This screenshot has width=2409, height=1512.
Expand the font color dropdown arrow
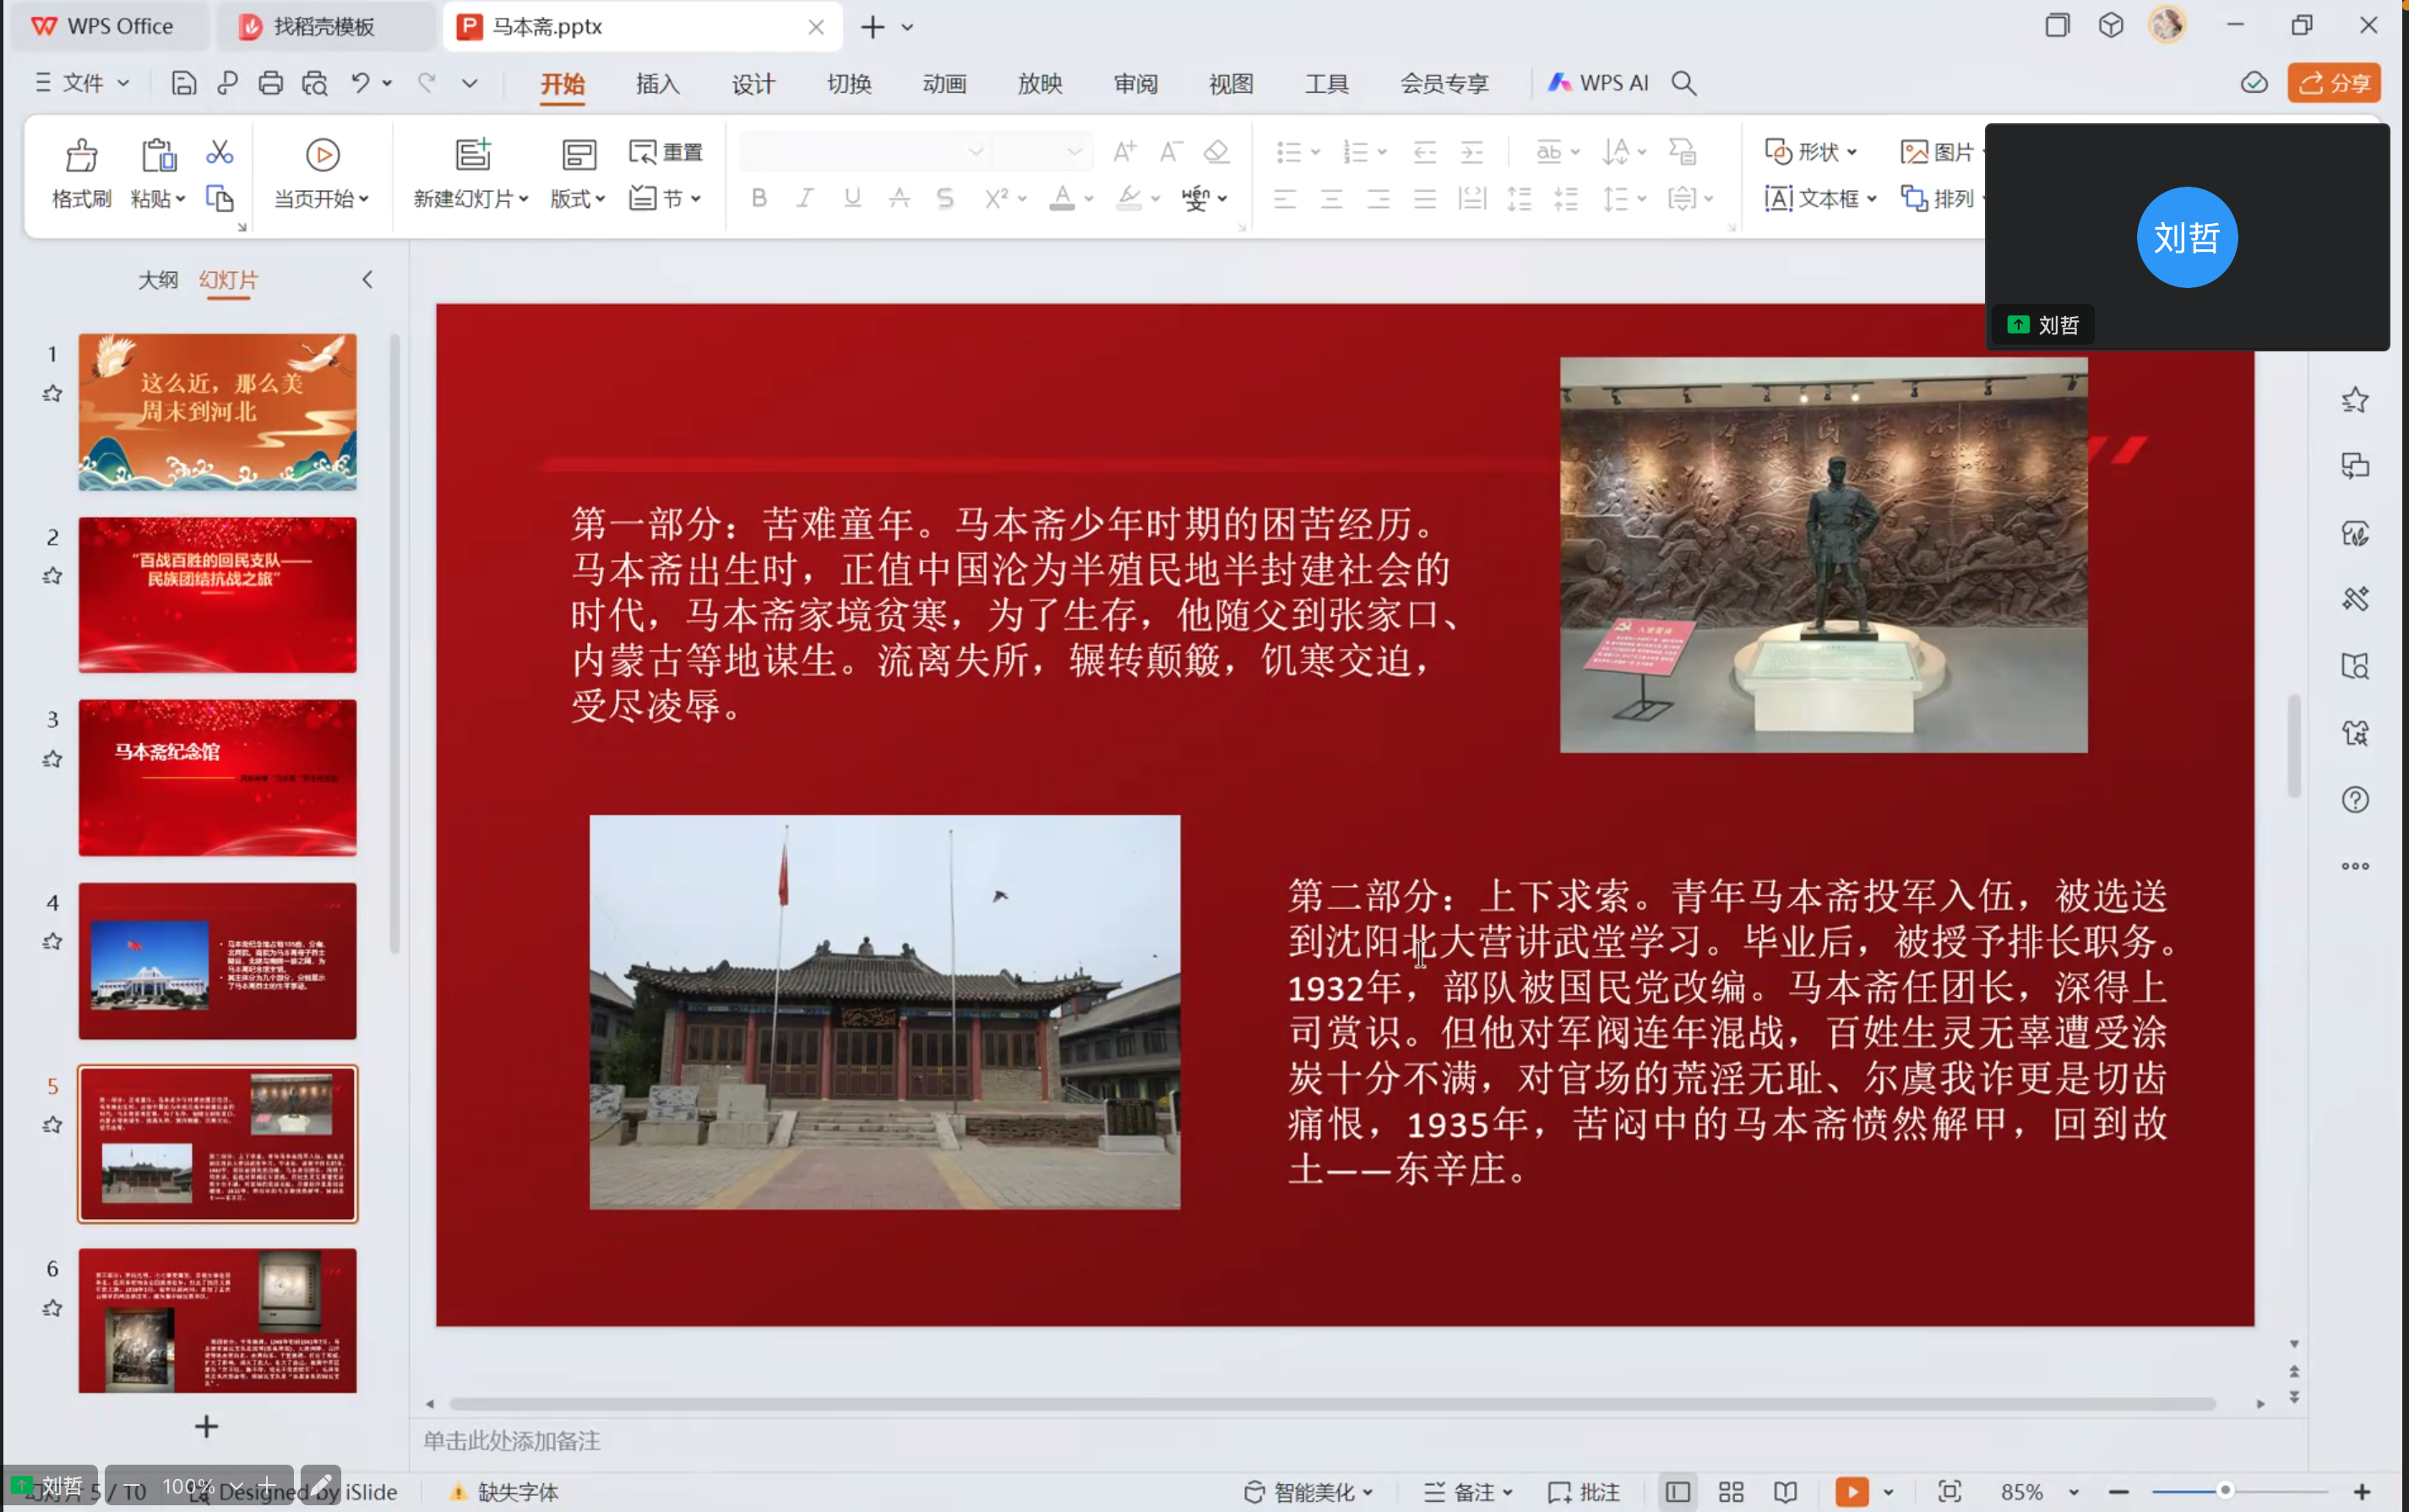click(1089, 199)
